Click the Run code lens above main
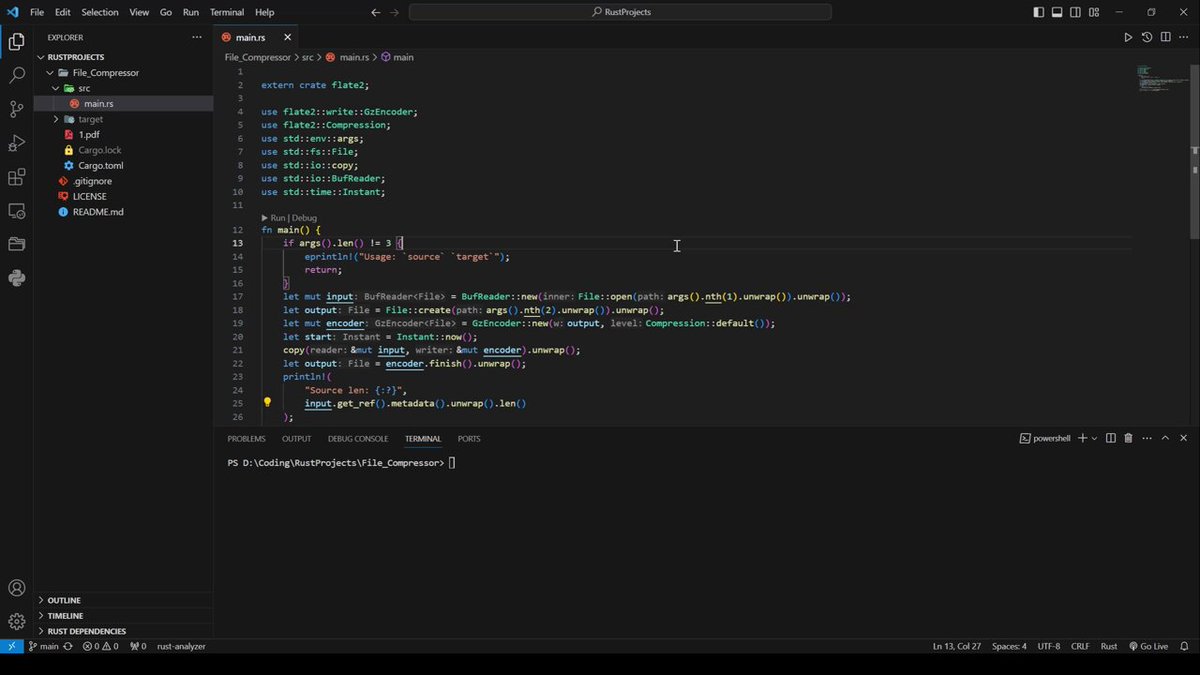Viewport: 1200px width, 675px height. 277,217
